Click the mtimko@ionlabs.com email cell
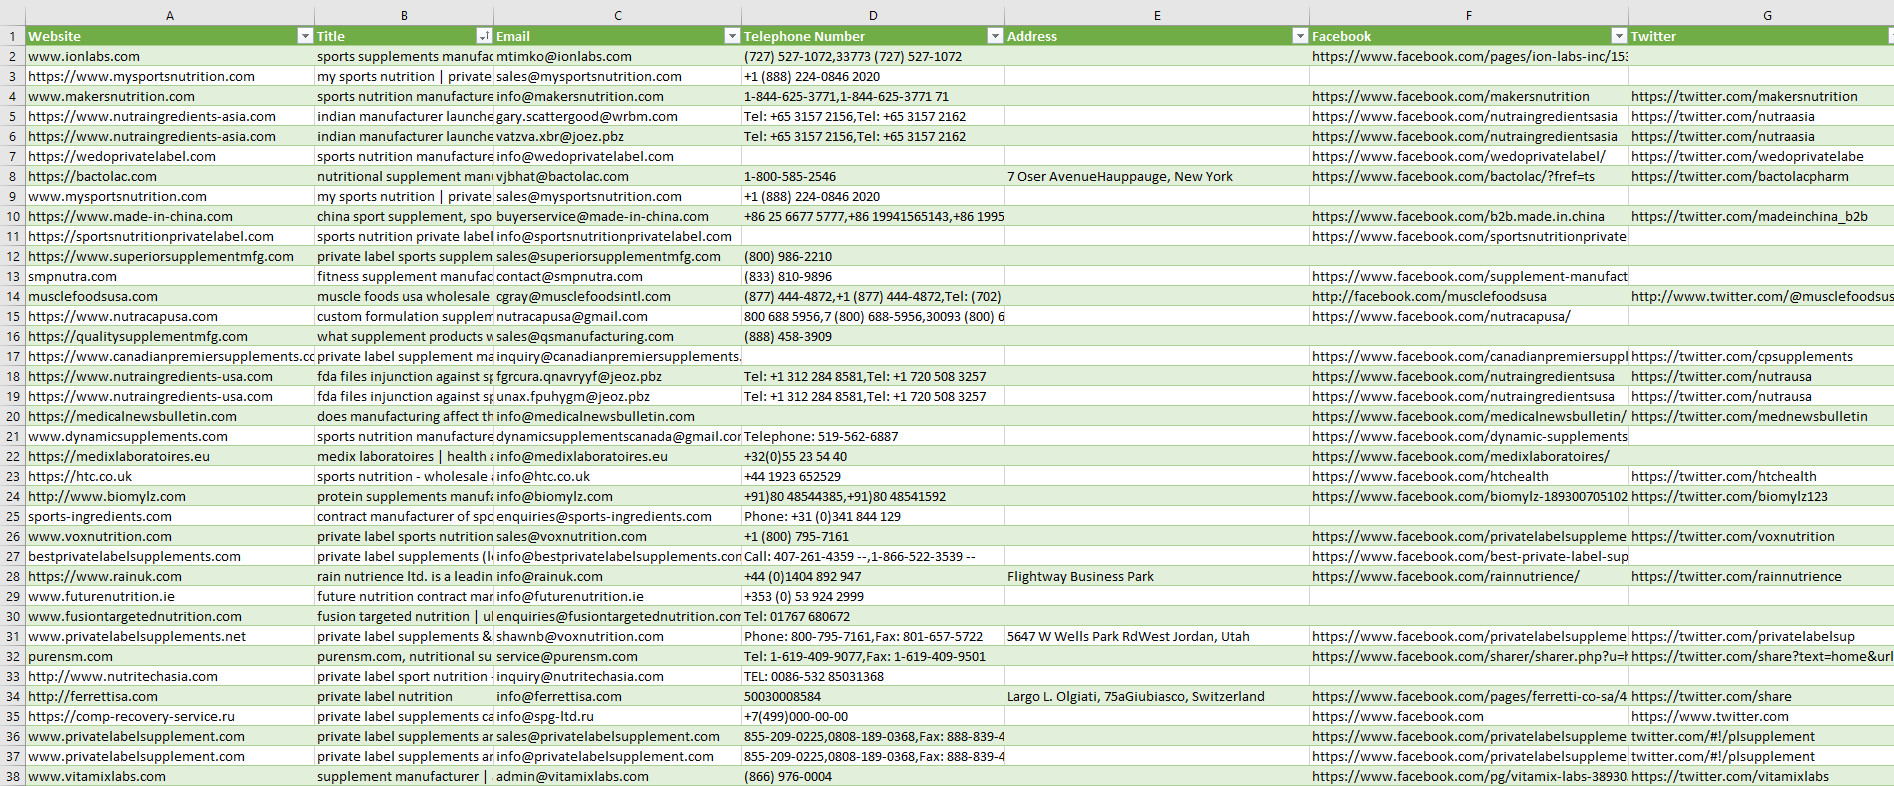The width and height of the screenshot is (1894, 786). 618,56
